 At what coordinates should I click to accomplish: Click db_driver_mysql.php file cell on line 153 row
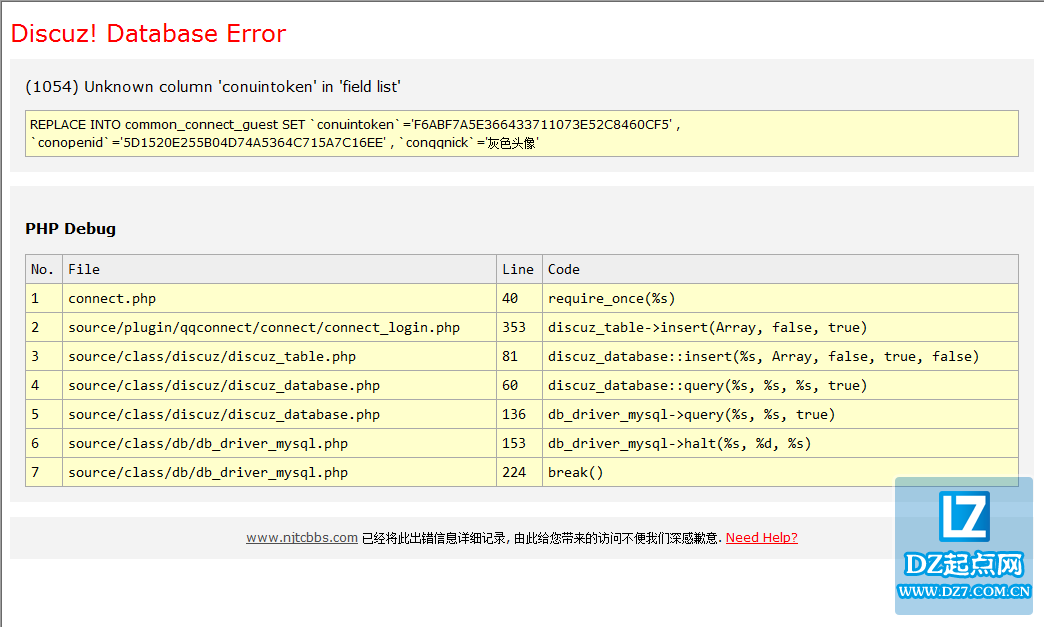tap(280, 443)
